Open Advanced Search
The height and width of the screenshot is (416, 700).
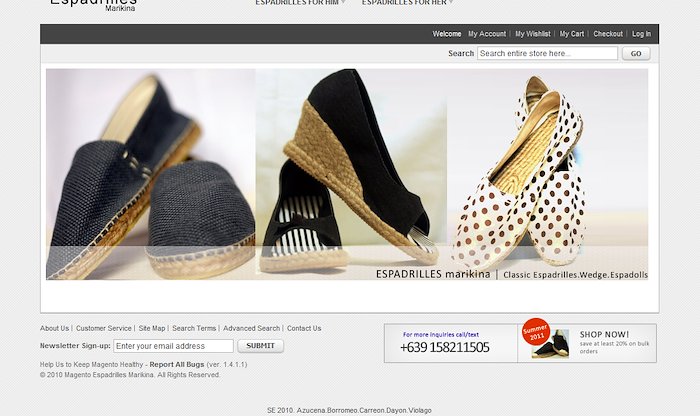[x=251, y=328]
